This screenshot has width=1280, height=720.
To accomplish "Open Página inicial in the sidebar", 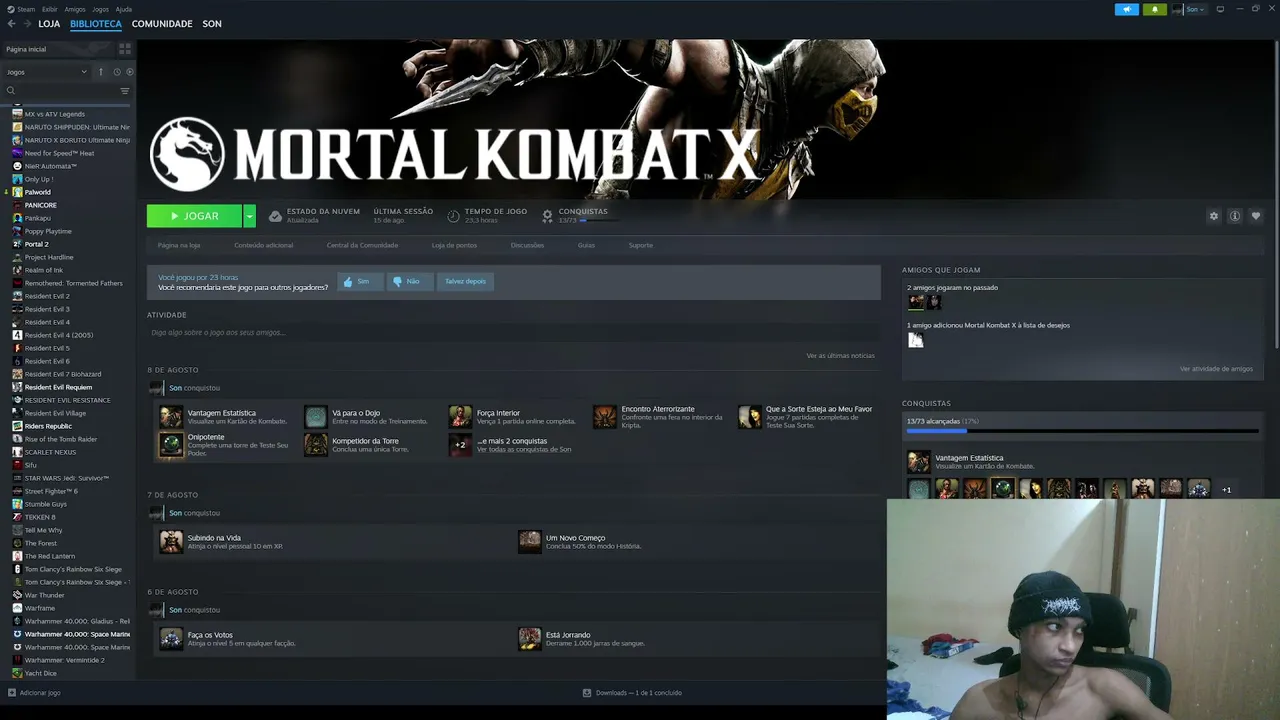I will click(26, 49).
